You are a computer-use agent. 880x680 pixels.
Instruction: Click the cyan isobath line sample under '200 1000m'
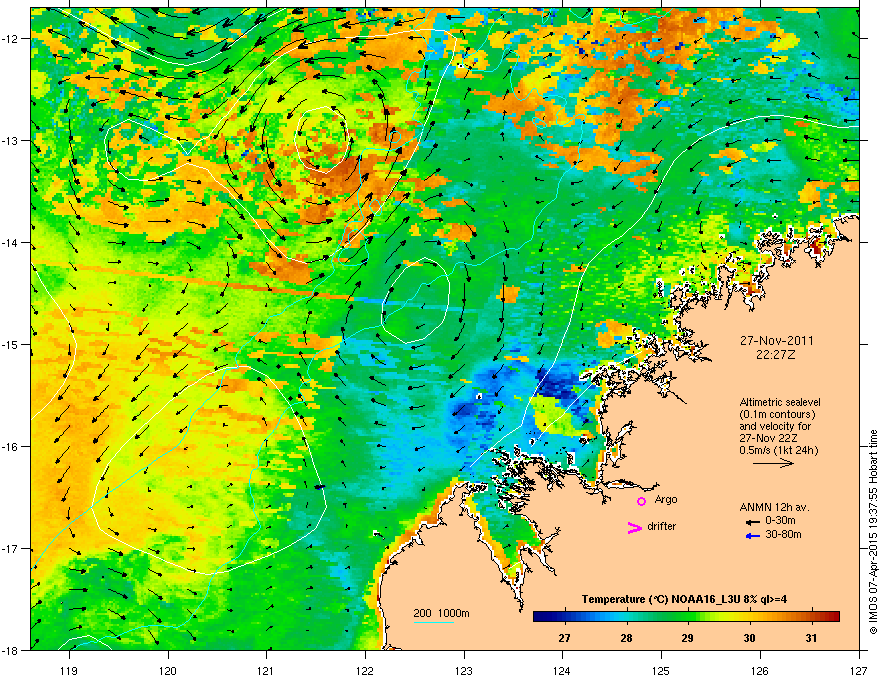click(x=433, y=622)
